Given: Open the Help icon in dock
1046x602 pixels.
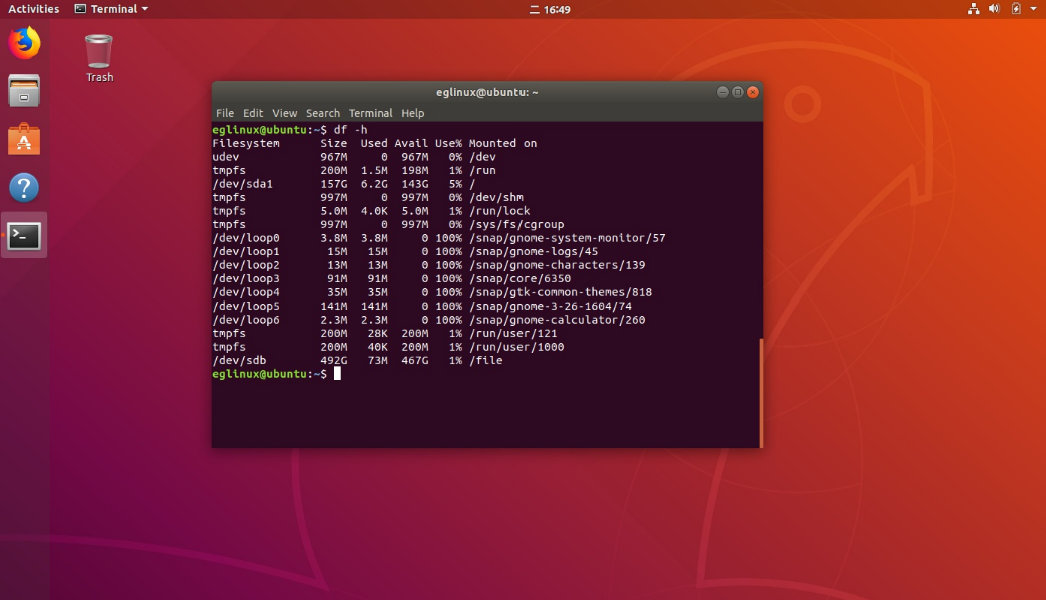Looking at the screenshot, I should click(24, 187).
